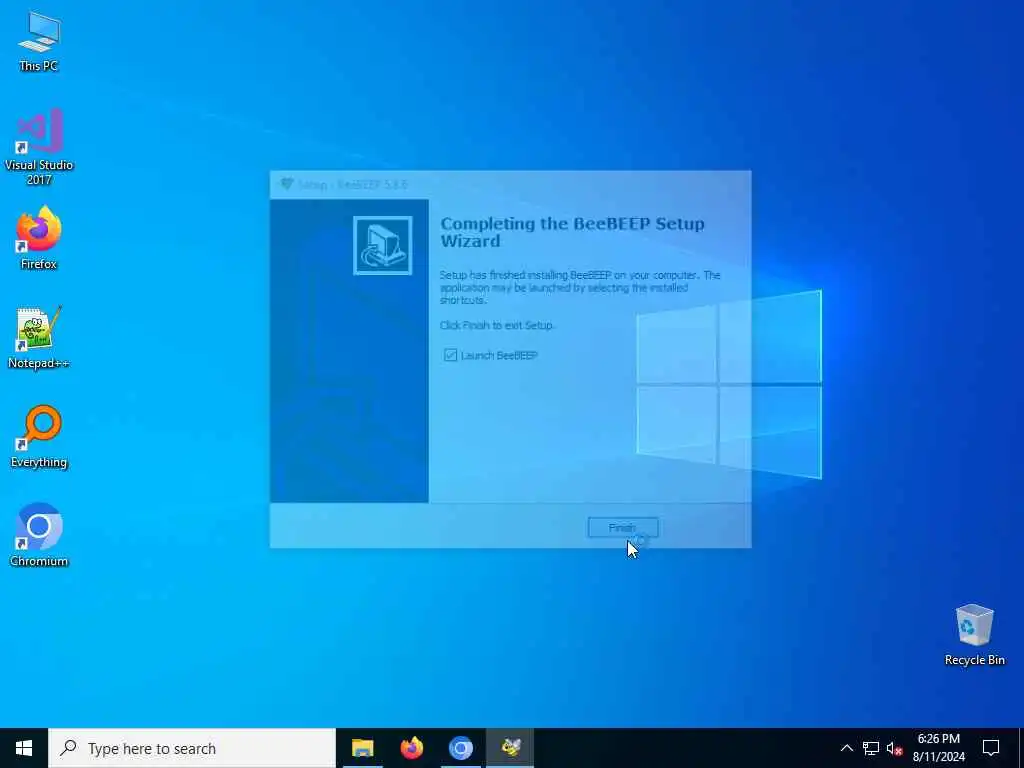Select the Recycle Bin desktop icon
Viewport: 1024px width, 768px height.
point(974,635)
